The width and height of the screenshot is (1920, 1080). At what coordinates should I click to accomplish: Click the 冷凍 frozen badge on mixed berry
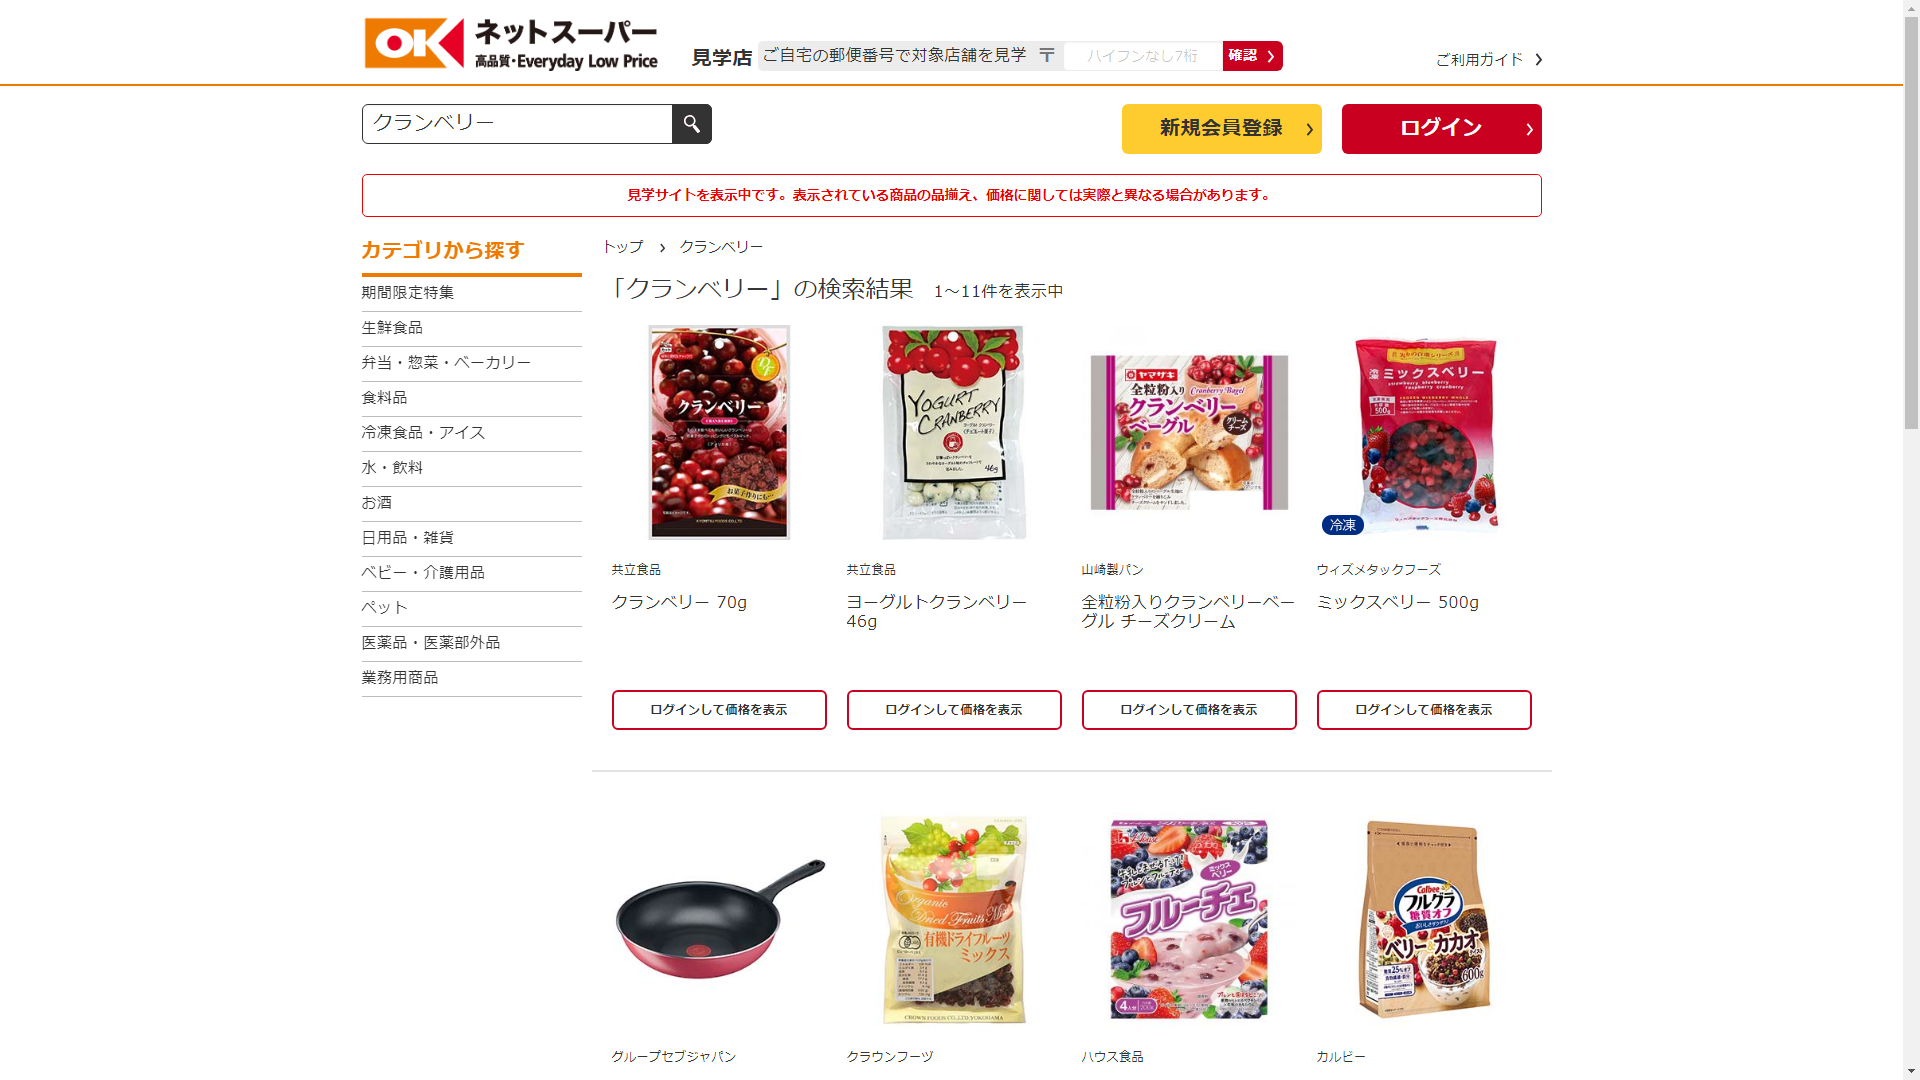point(1342,525)
